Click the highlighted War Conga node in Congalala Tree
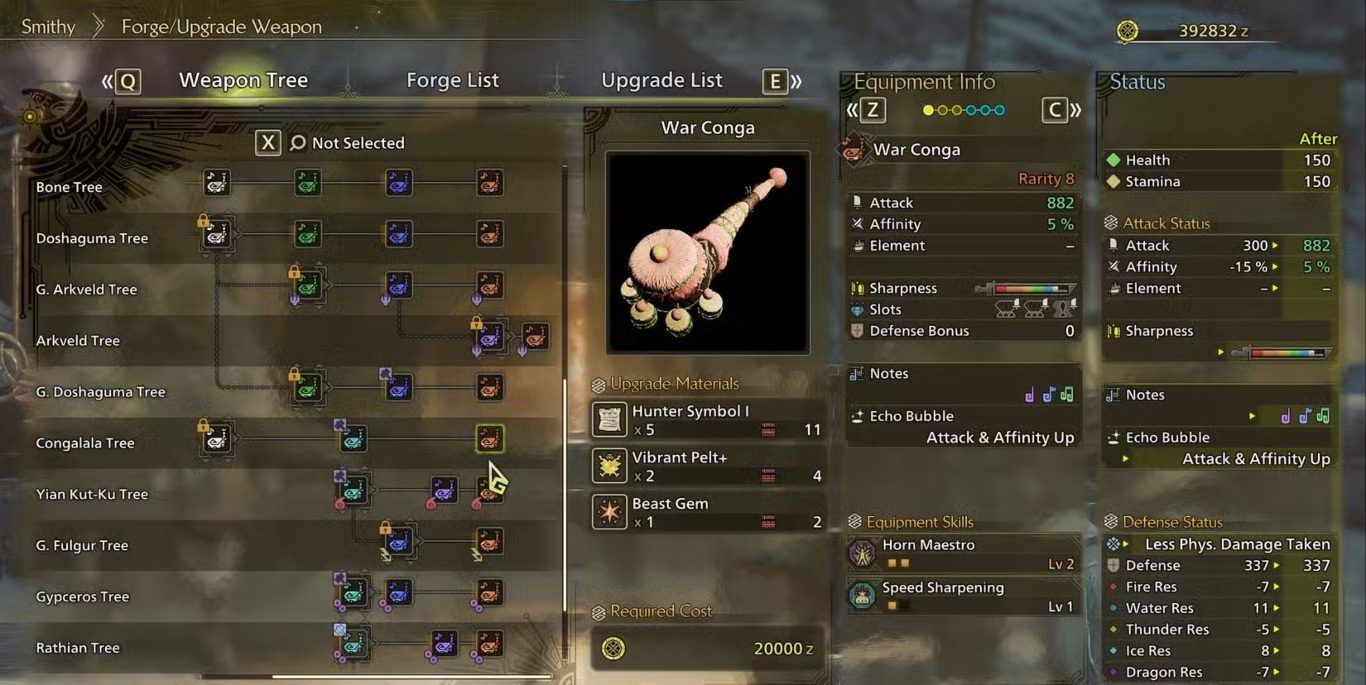 [x=489, y=438]
